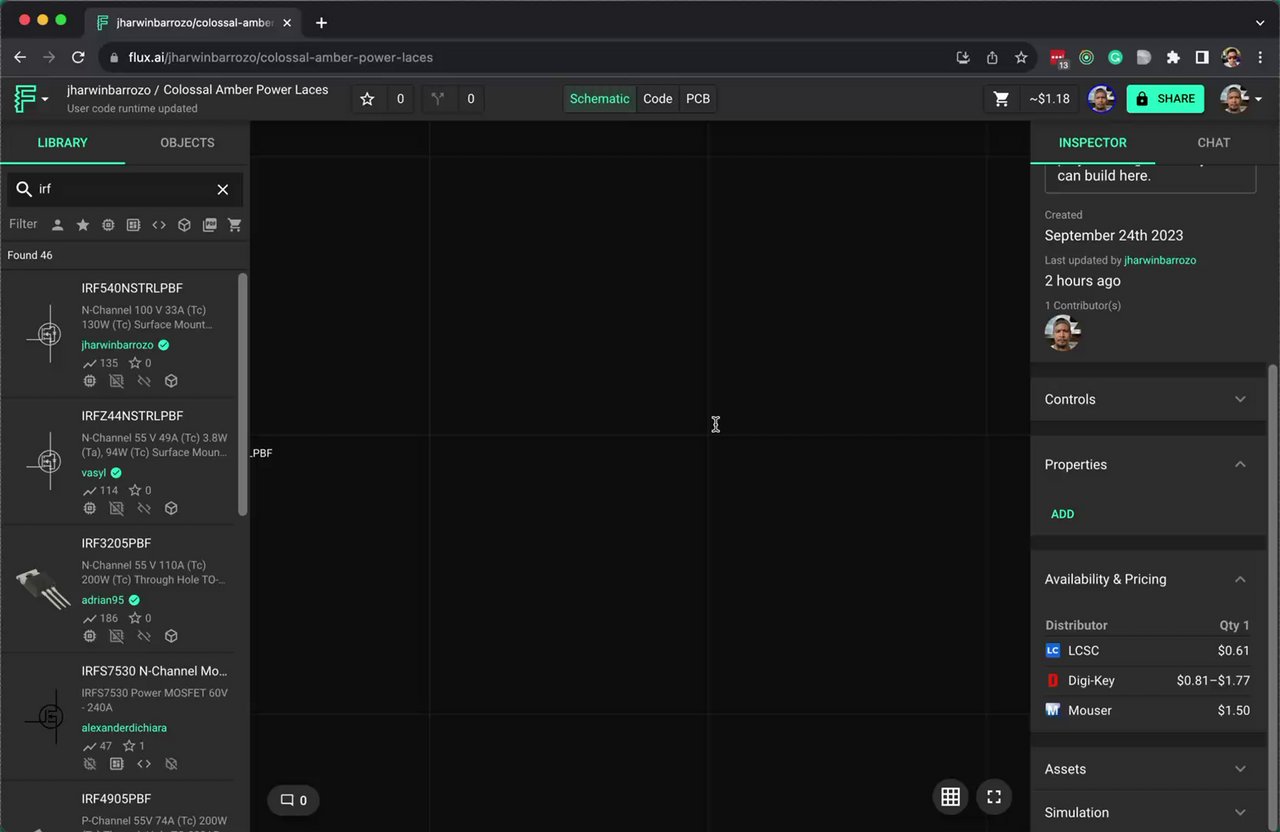This screenshot has width=1280, height=832.
Task: Open jharwinbarrozo author link in library
Action: pyautogui.click(x=117, y=345)
